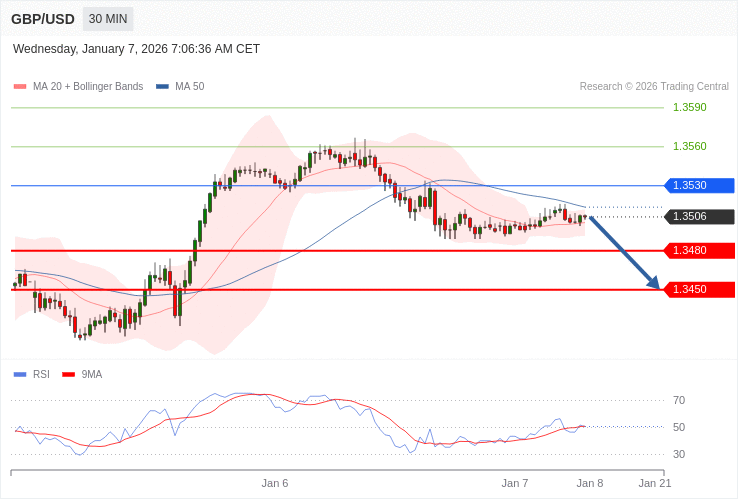Click the MA 50 legend swatch
This screenshot has width=738, height=500.
click(x=162, y=87)
